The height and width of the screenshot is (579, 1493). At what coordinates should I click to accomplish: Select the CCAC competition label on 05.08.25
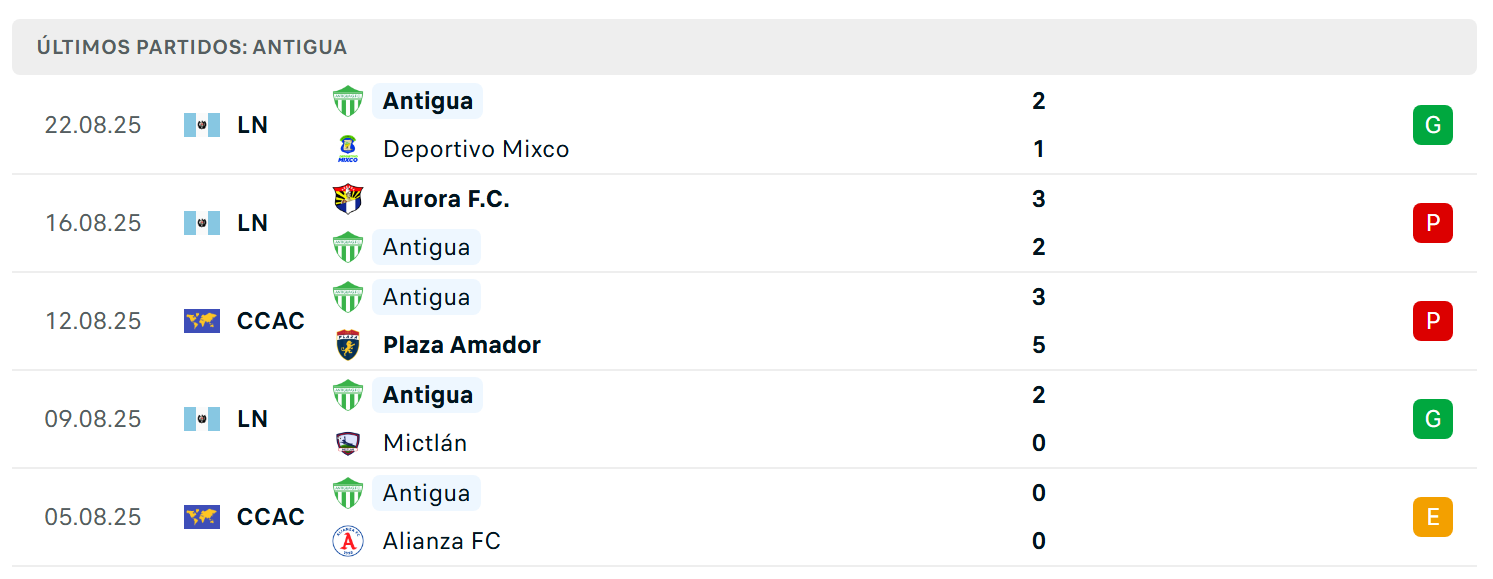[x=271, y=517]
